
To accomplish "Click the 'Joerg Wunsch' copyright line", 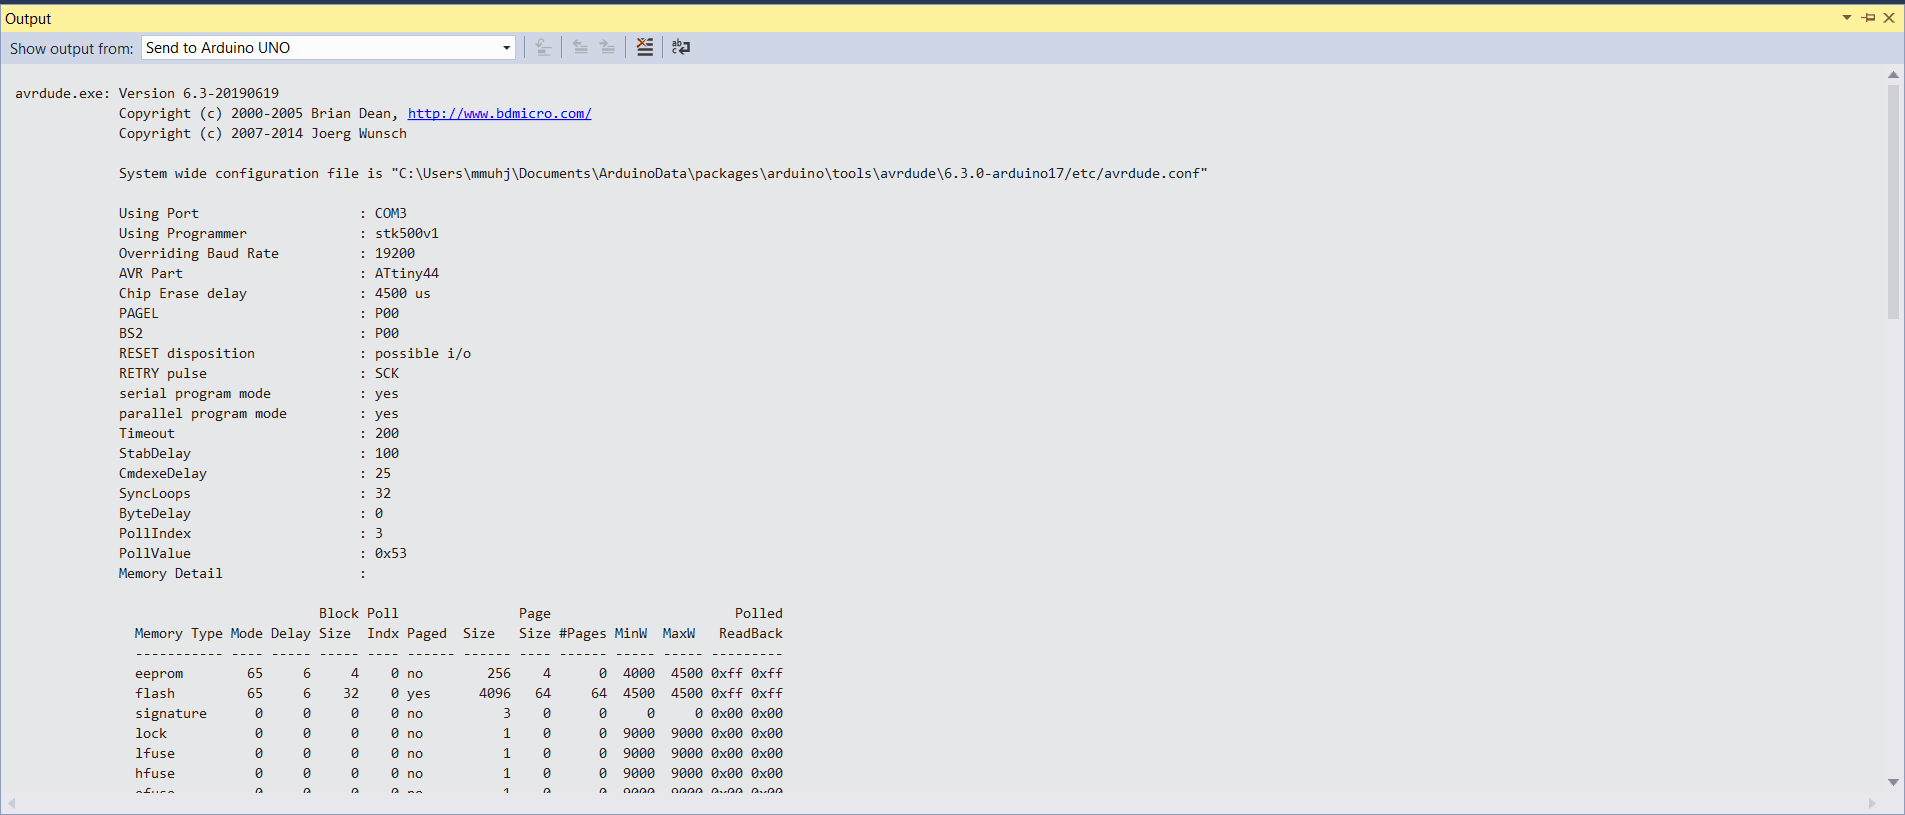I will pyautogui.click(x=263, y=133).
